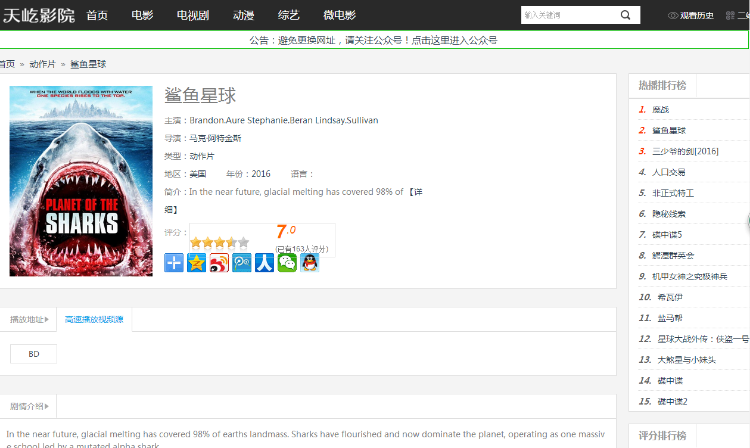Screen dimensions: 750x448
Task: Open actor Lindsay.Sullivan link
Action: (347, 120)
